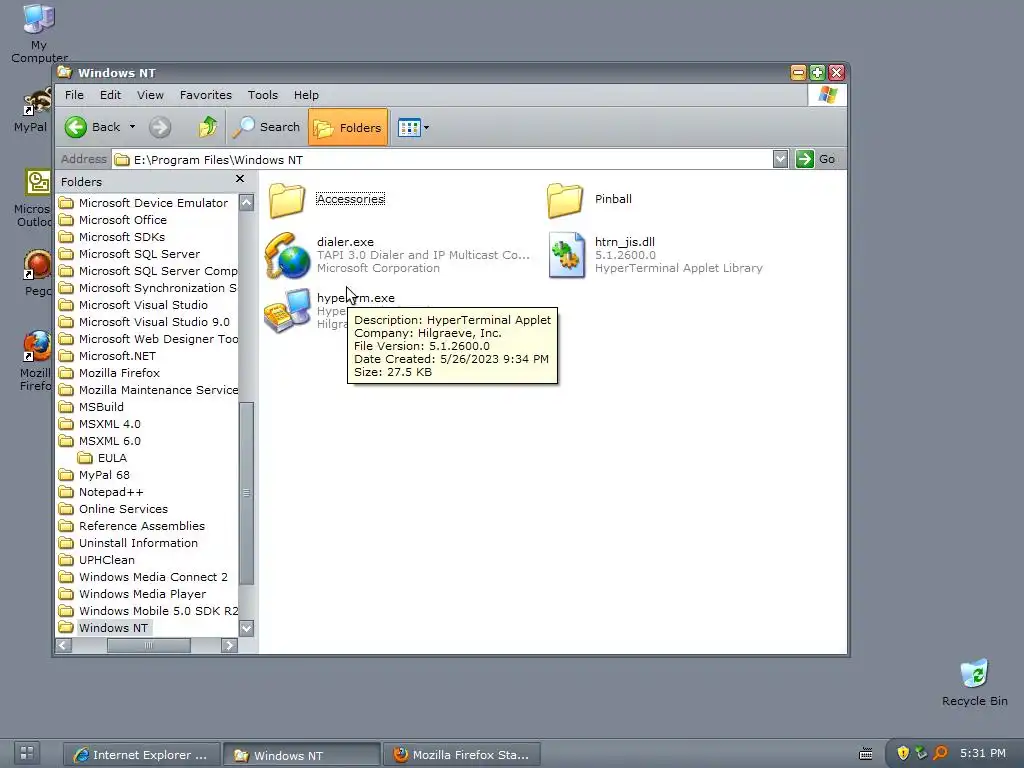The height and width of the screenshot is (768, 1024).
Task: Open the Back history dropdown arrow
Action: click(132, 127)
